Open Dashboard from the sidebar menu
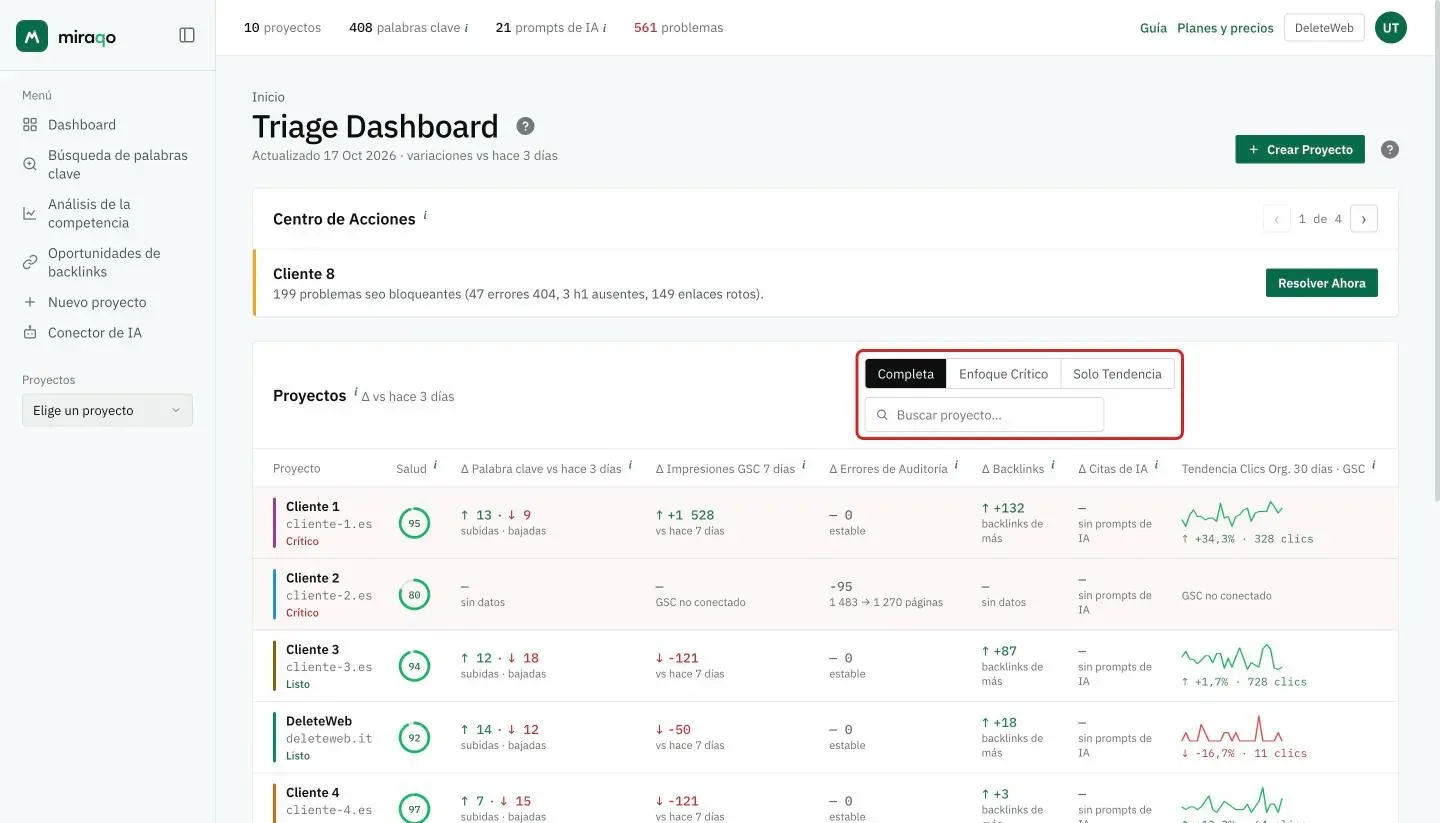The image size is (1440, 823). (x=82, y=125)
